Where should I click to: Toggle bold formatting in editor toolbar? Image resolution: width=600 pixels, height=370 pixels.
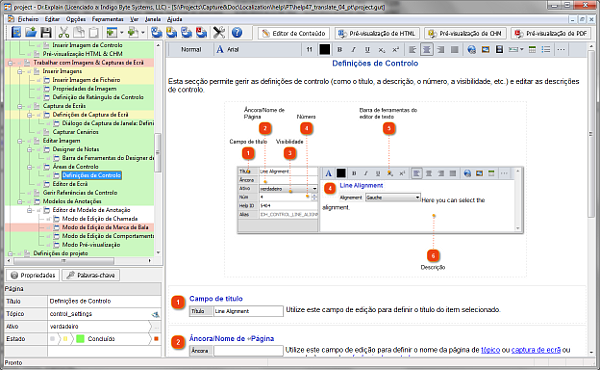click(x=339, y=49)
